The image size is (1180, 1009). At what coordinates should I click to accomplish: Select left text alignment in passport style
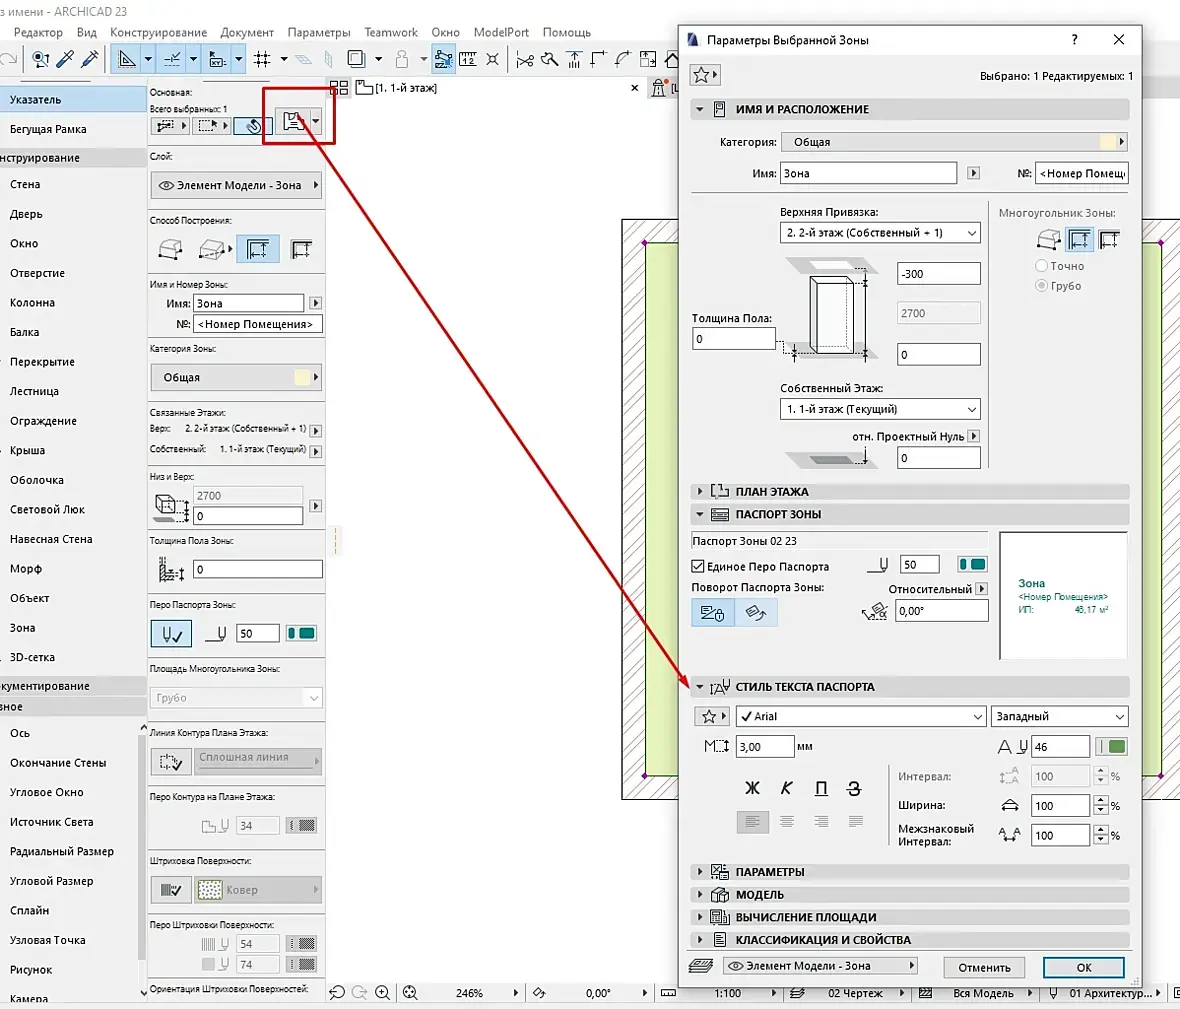pyautogui.click(x=753, y=822)
